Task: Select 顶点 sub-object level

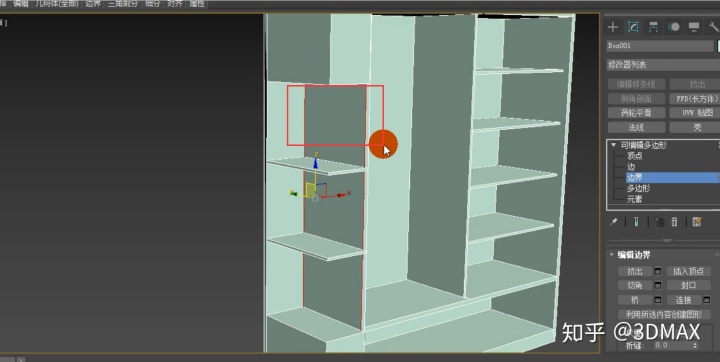Action: coord(635,156)
